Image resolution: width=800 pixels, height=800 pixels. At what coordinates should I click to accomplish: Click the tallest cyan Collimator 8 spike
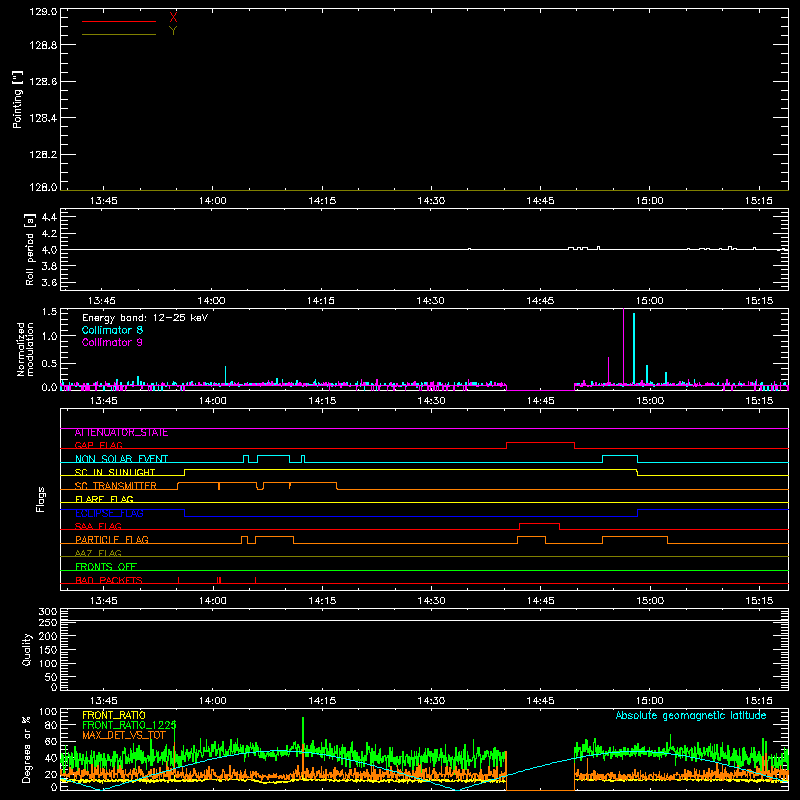[634, 348]
